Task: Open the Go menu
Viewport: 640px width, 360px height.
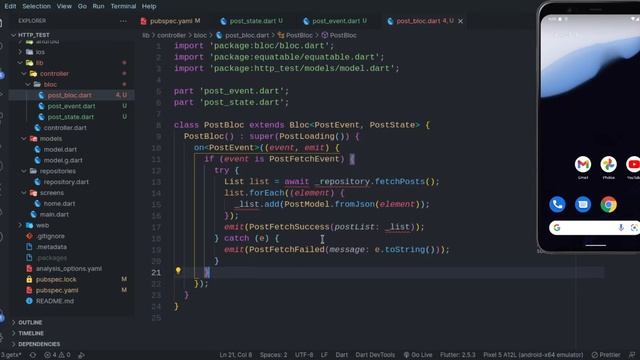Action: coord(82,6)
